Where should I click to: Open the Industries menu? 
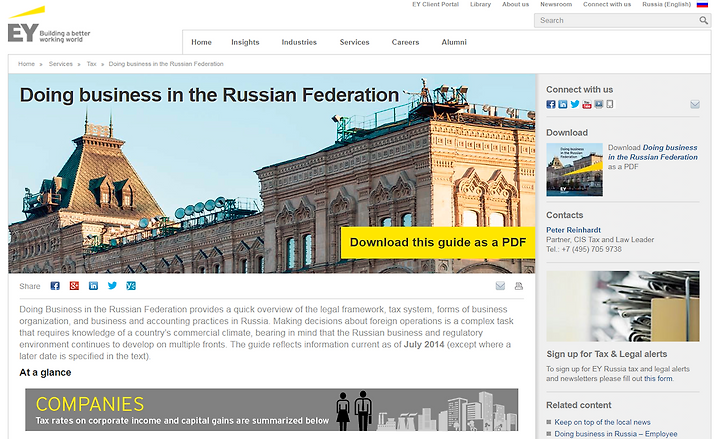pyautogui.click(x=299, y=42)
